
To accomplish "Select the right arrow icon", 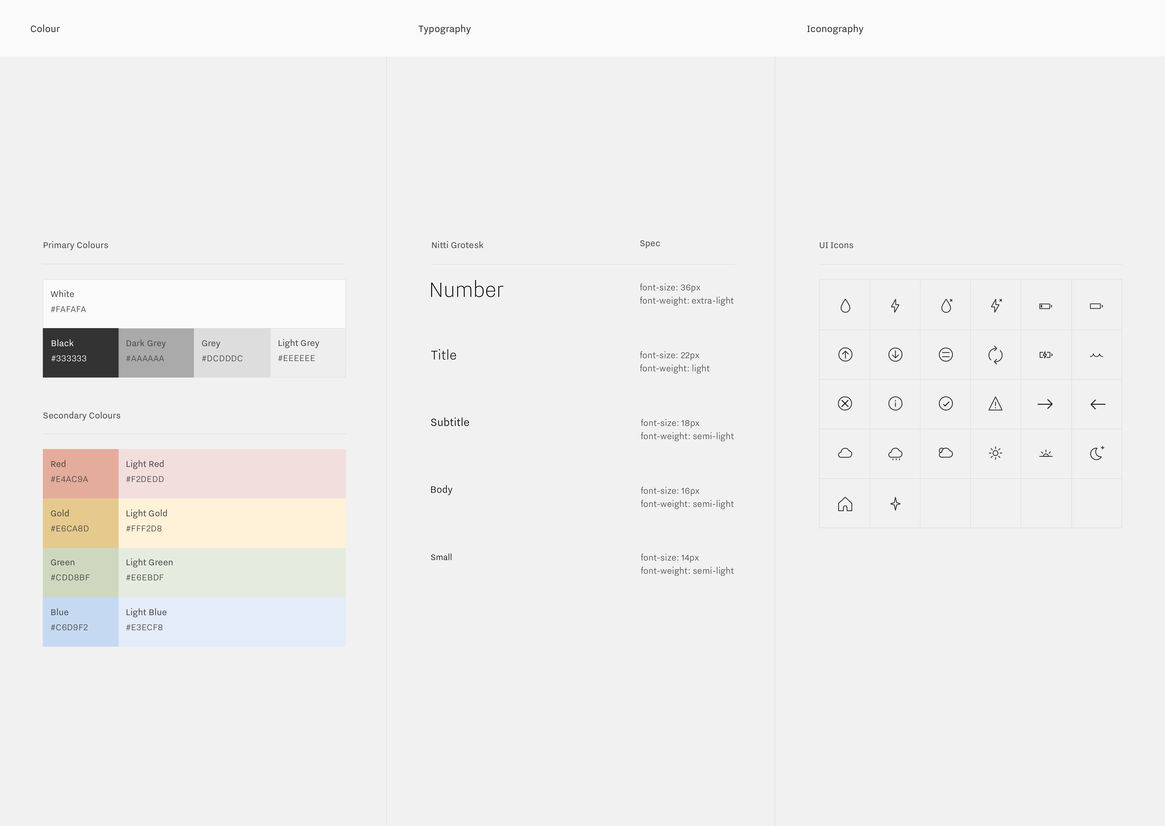I will coord(1045,404).
